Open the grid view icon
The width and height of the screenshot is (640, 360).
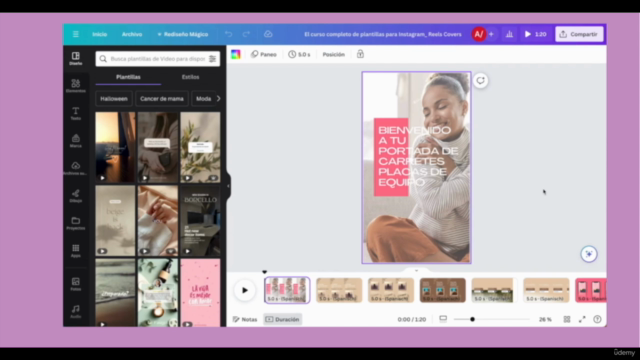point(567,319)
